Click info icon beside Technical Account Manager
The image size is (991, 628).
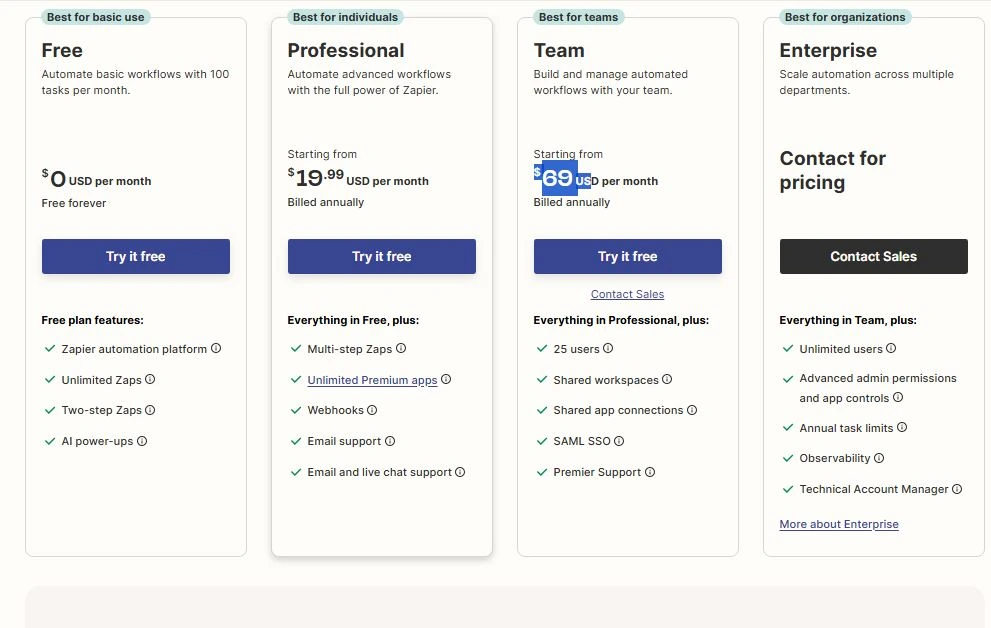click(957, 489)
